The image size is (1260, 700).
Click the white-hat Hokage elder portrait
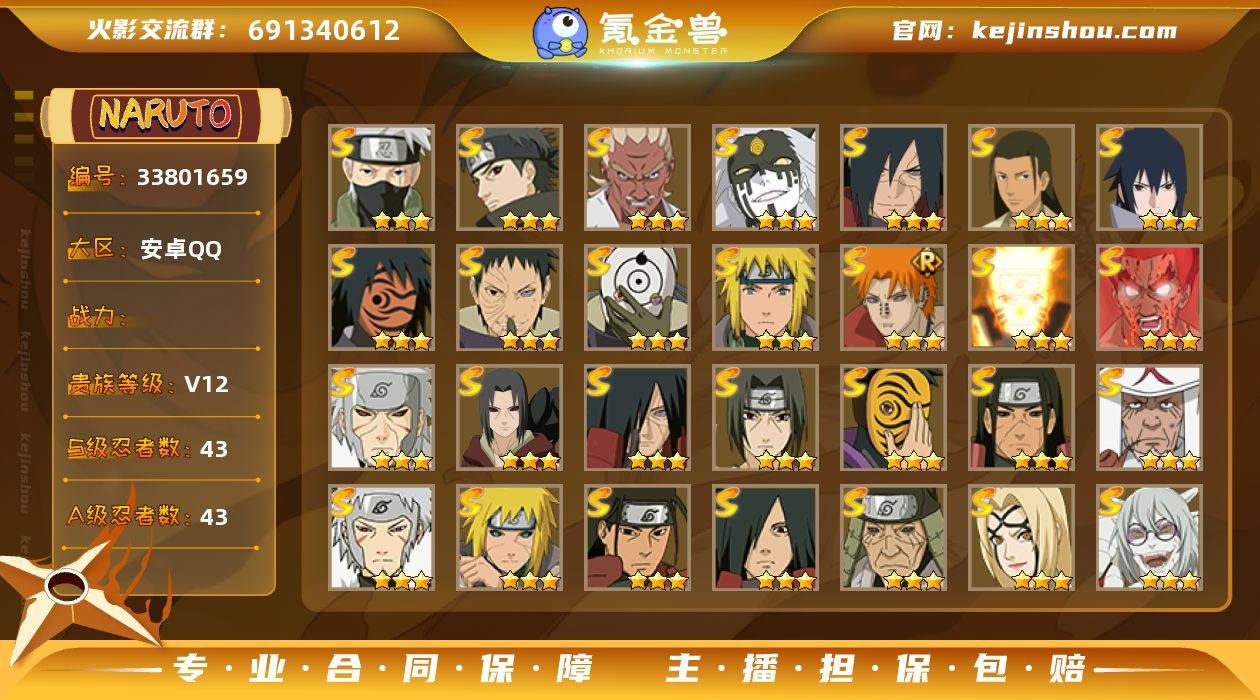[1149, 418]
